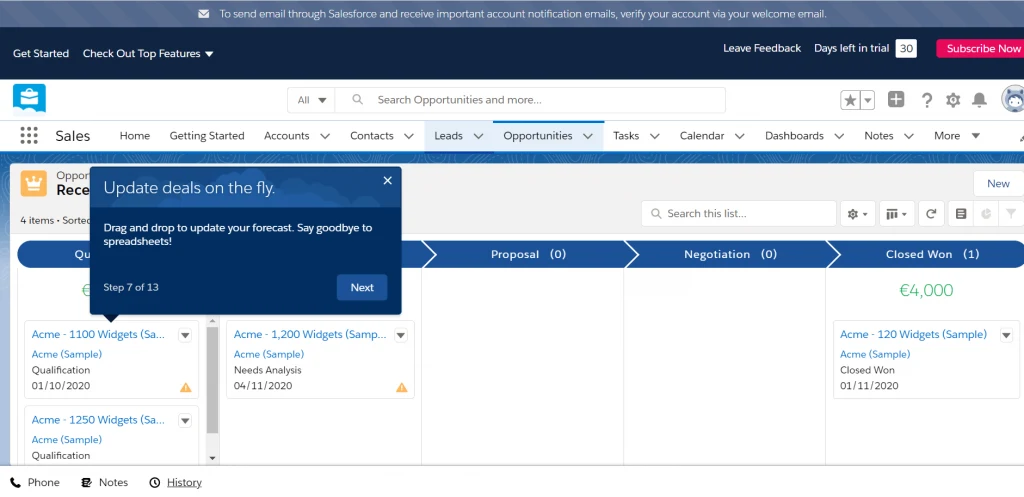Switch to the Dashboards tab
The height and width of the screenshot is (497, 1024).
pyautogui.click(x=794, y=136)
